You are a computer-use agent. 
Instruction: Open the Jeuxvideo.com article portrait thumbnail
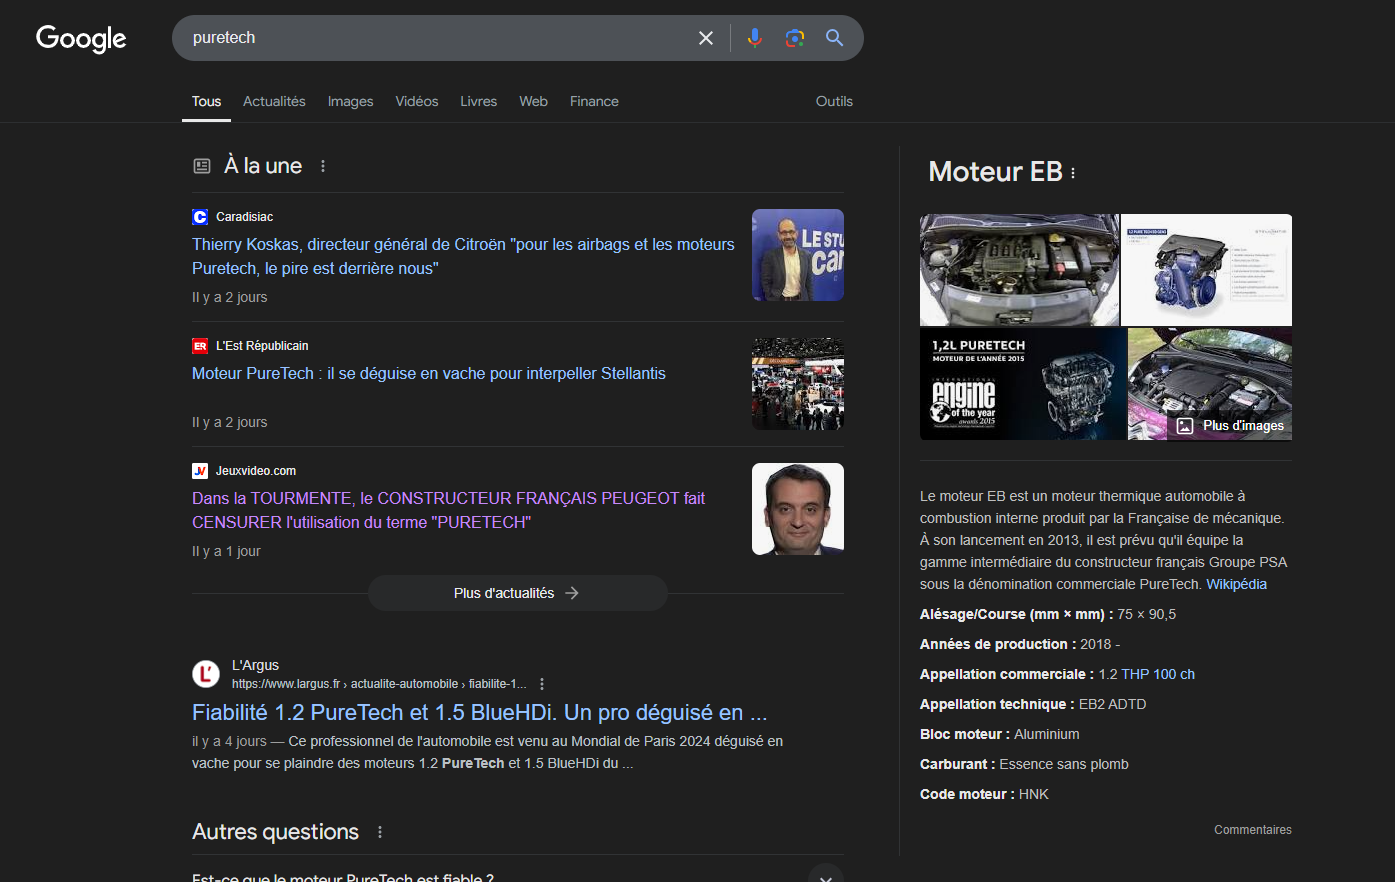pos(798,509)
